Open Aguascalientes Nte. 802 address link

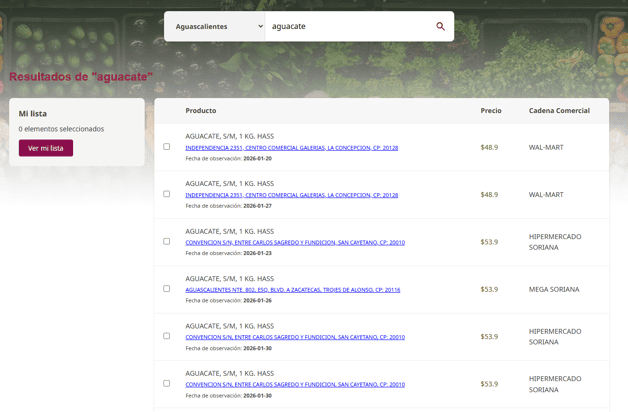pyautogui.click(x=293, y=289)
